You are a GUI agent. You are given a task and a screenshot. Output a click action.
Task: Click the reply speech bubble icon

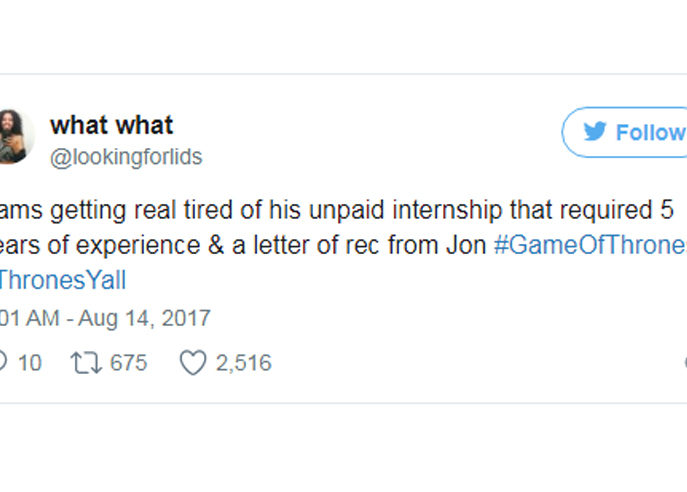[2, 363]
